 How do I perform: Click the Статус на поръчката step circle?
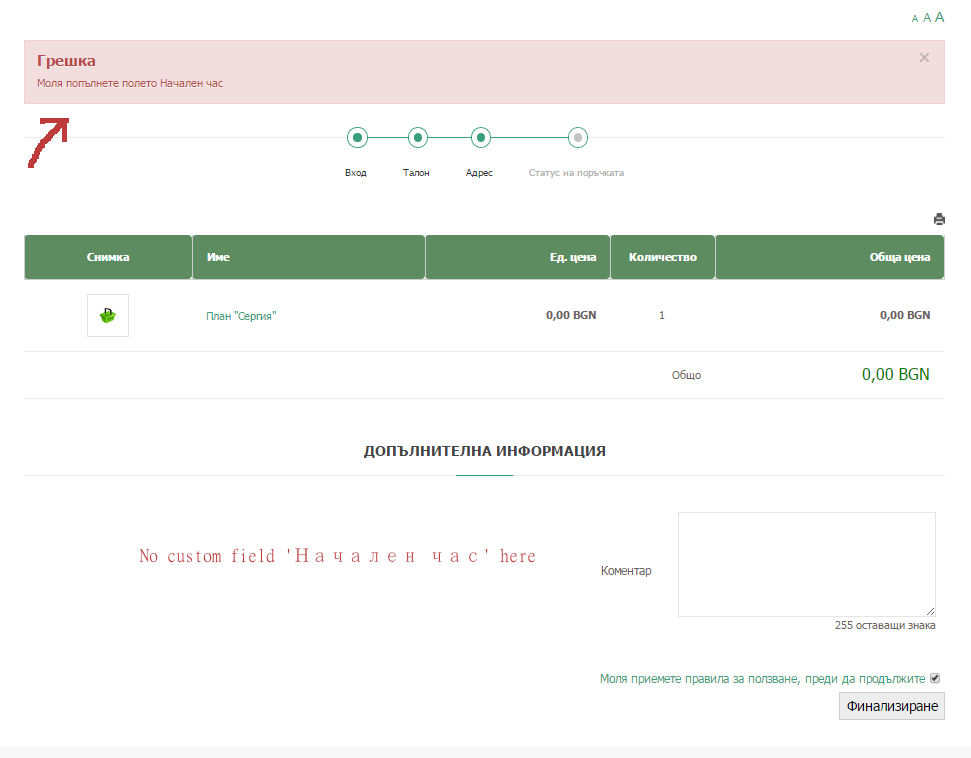[x=578, y=137]
